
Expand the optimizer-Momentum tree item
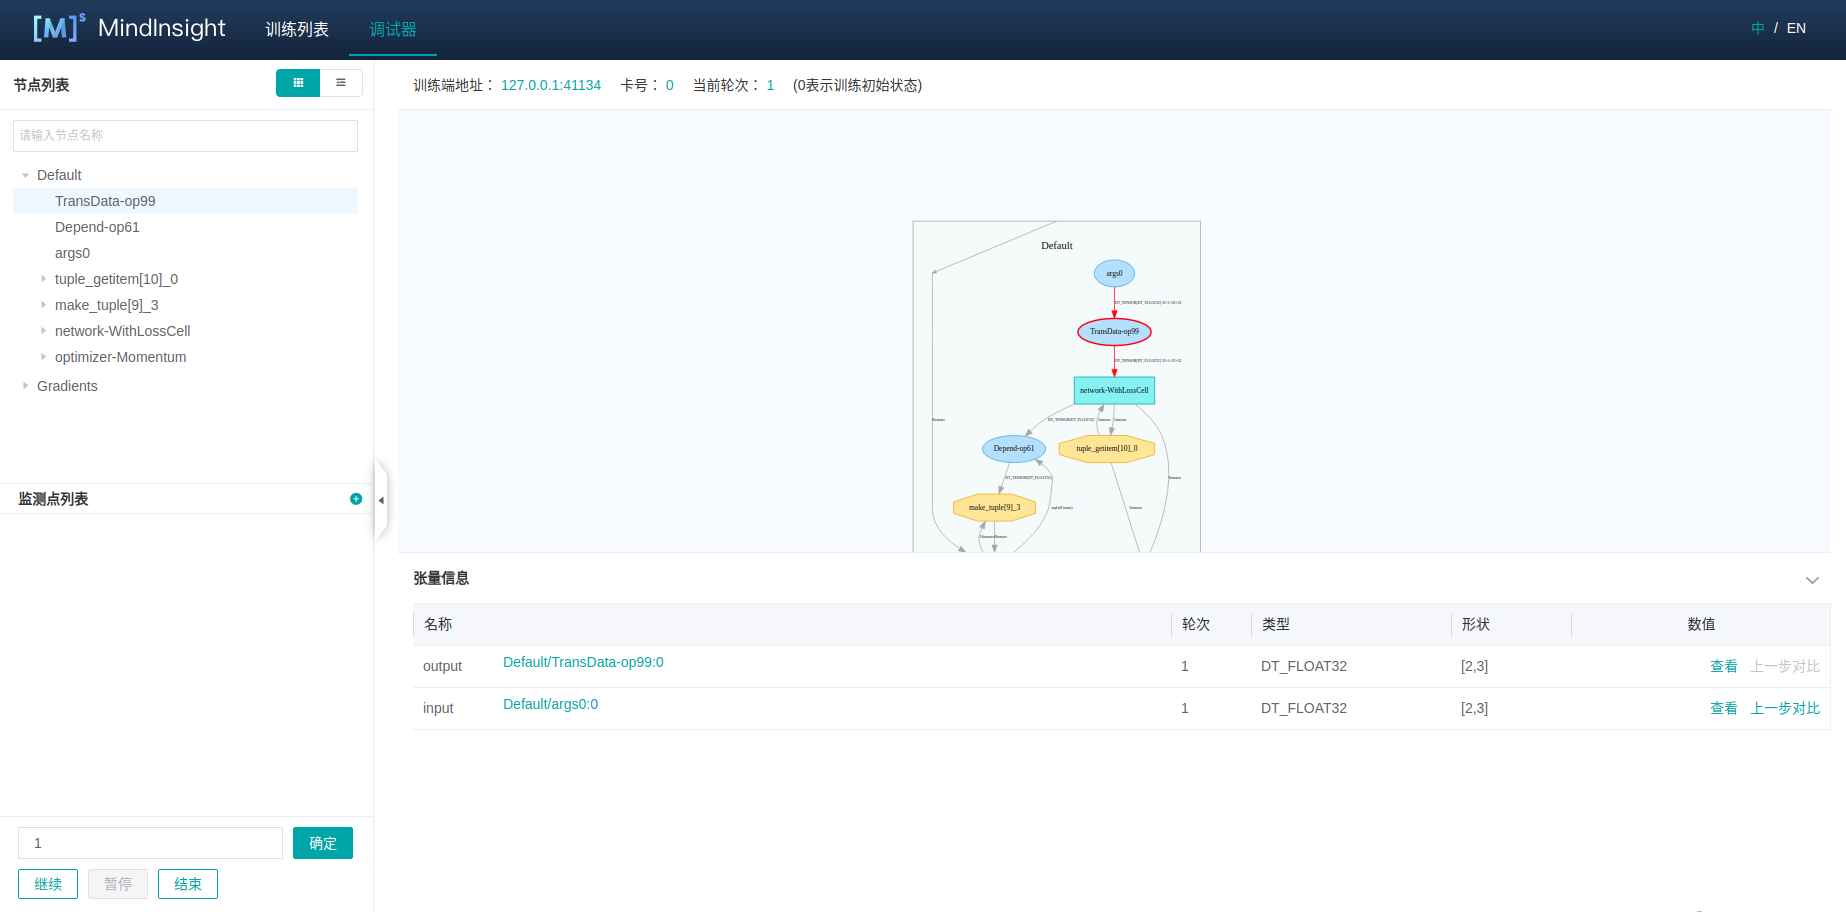(x=43, y=357)
